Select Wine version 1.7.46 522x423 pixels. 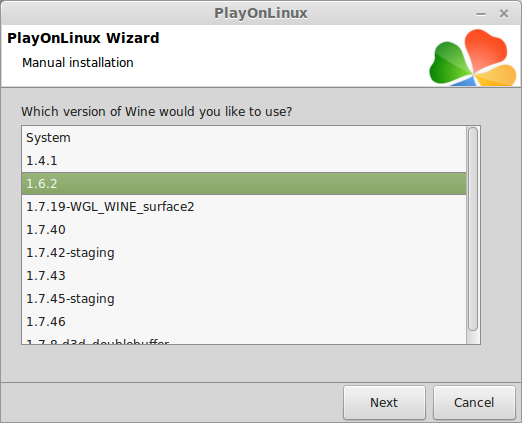click(244, 322)
